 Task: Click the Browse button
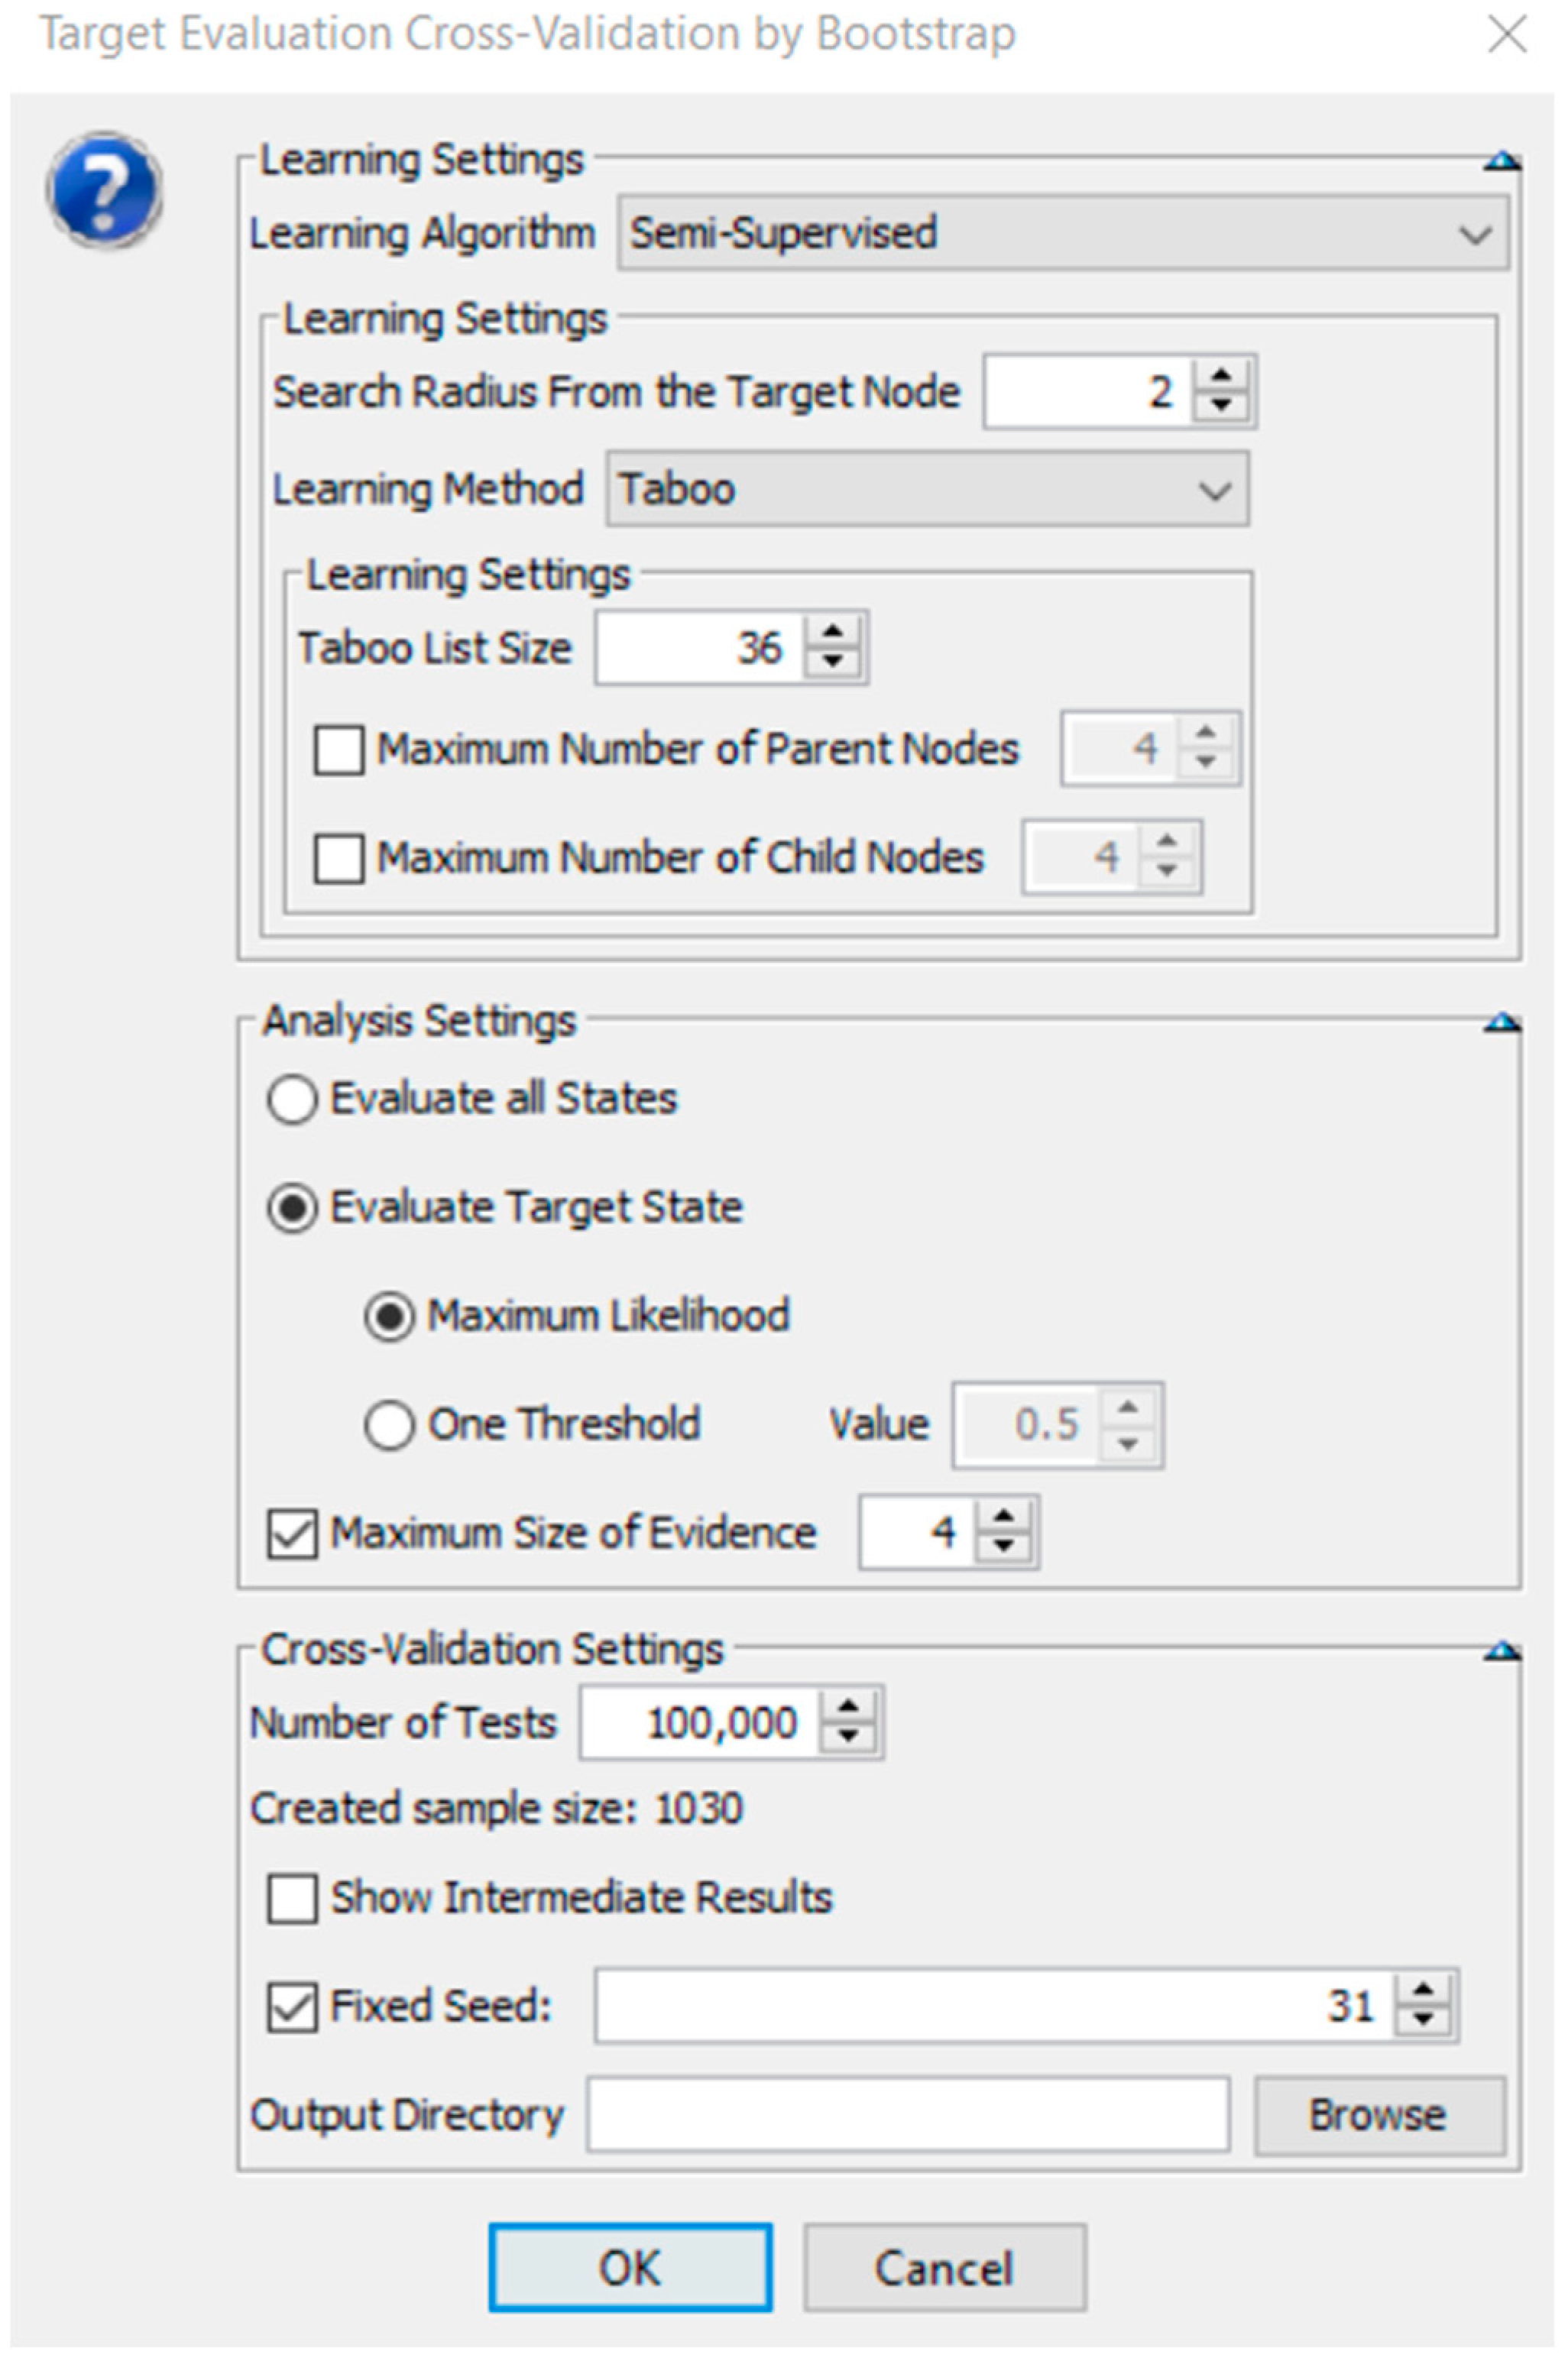(x=1379, y=2115)
